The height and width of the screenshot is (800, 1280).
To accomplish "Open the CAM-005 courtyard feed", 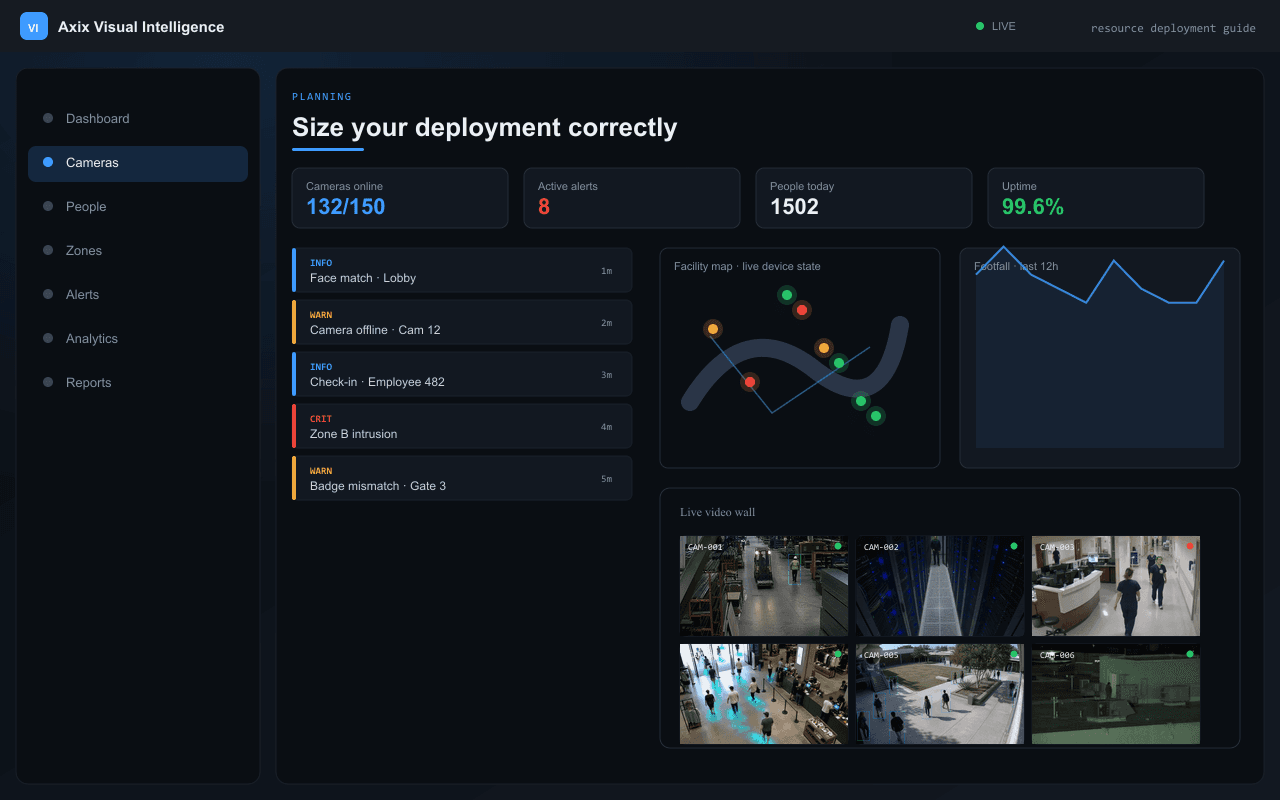I will tap(940, 694).
